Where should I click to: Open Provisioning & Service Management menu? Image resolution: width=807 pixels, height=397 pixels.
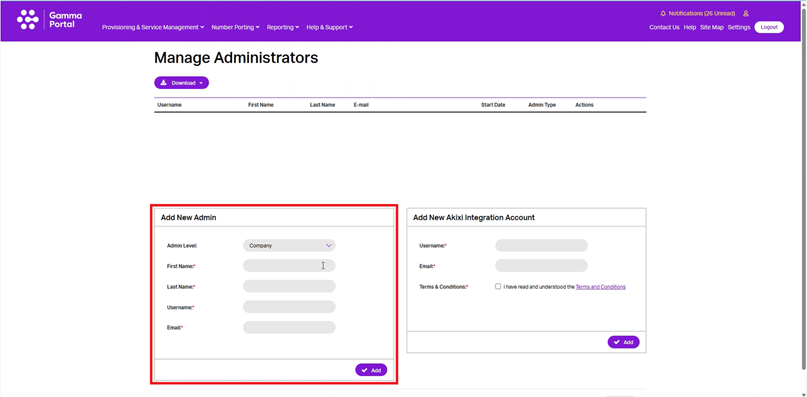[153, 27]
